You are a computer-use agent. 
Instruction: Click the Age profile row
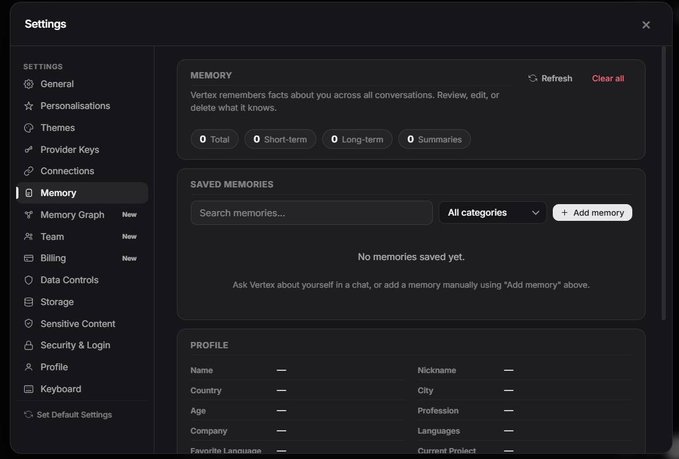tap(297, 411)
